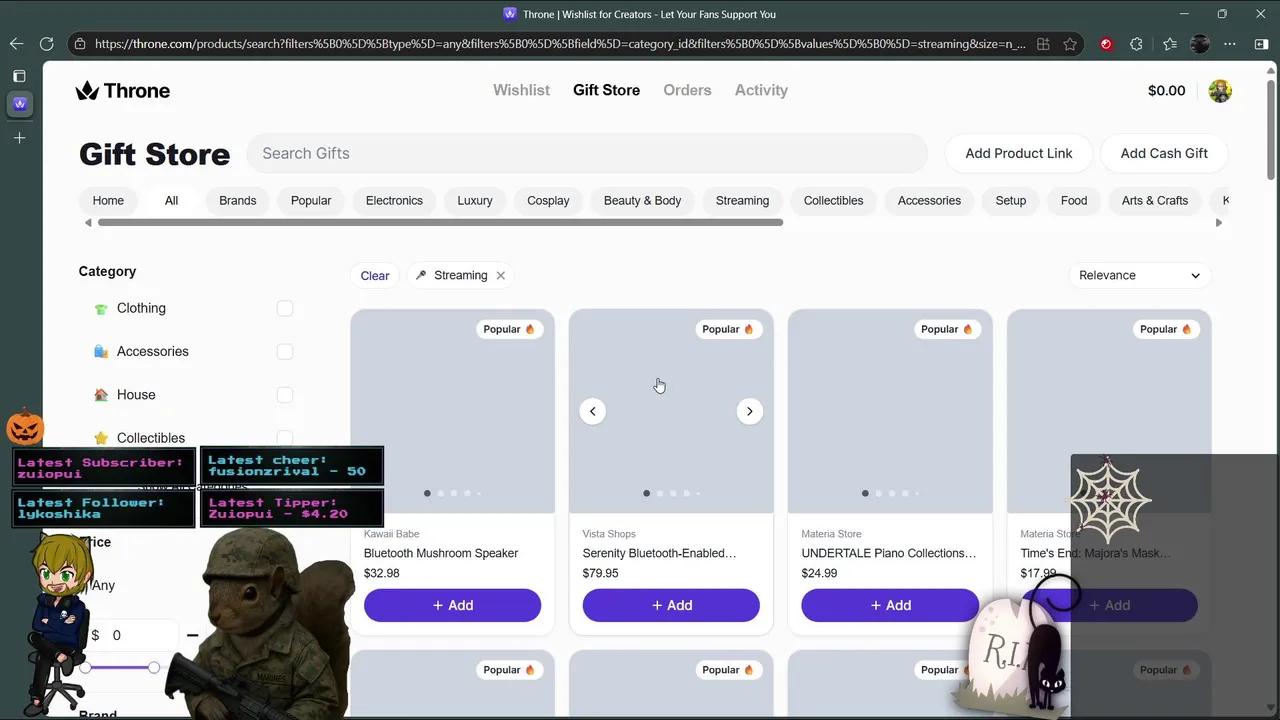
Task: Click the Throne logo
Action: pos(123,90)
